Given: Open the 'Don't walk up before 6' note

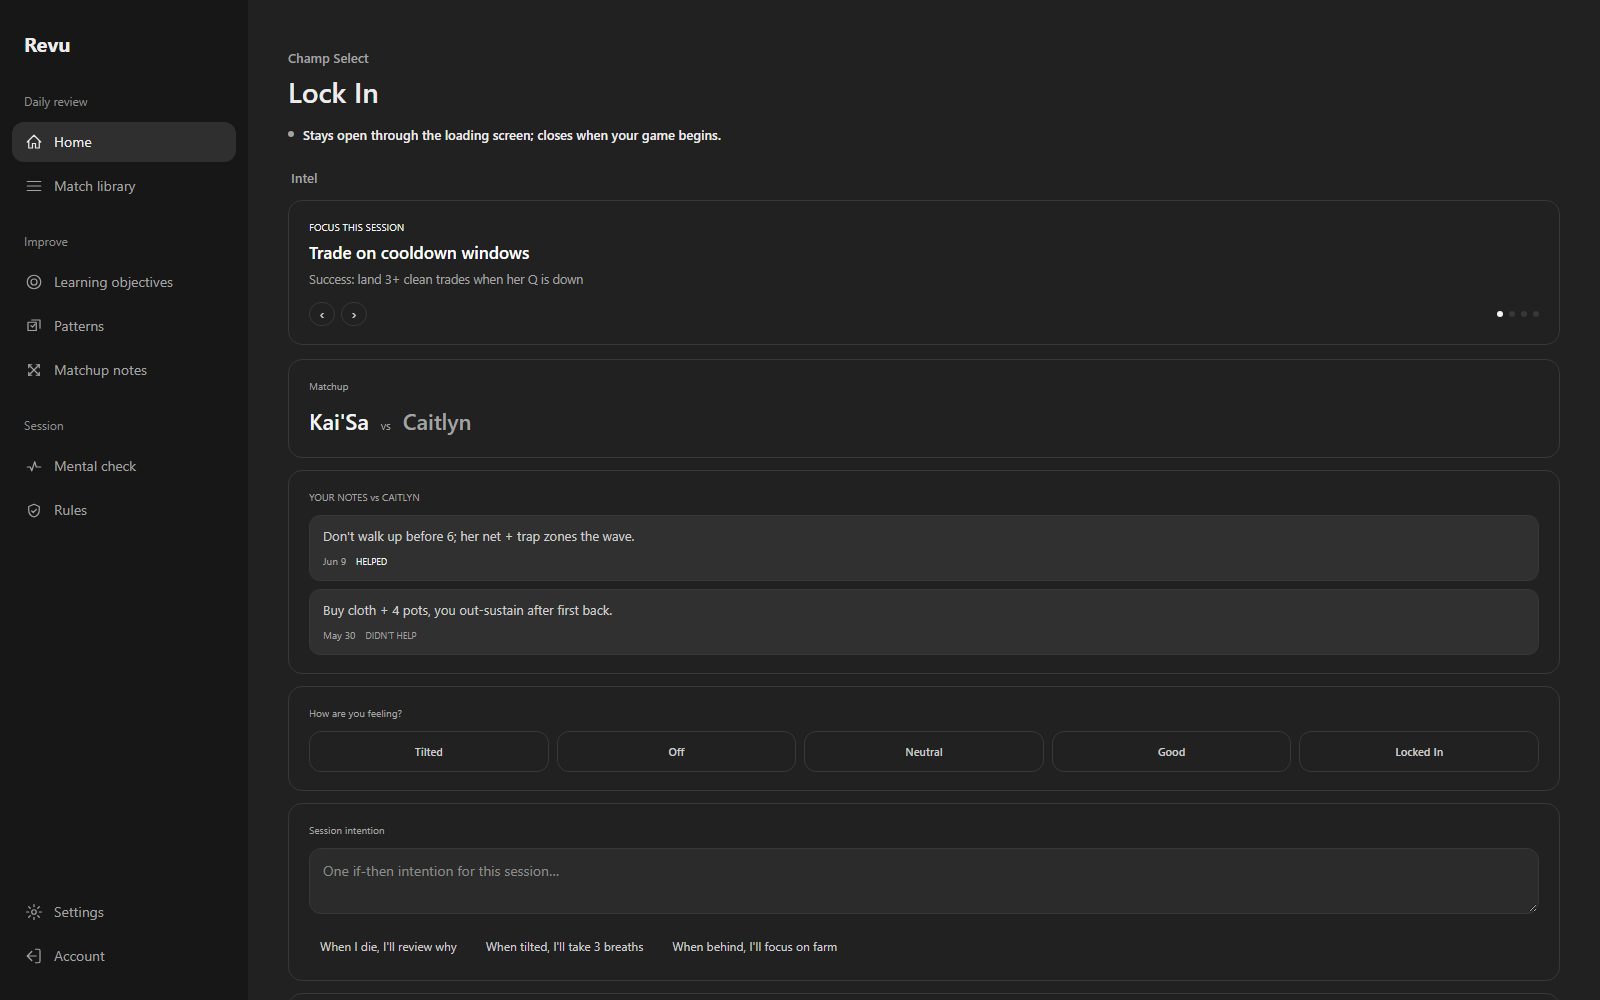Looking at the screenshot, I should coord(924,548).
